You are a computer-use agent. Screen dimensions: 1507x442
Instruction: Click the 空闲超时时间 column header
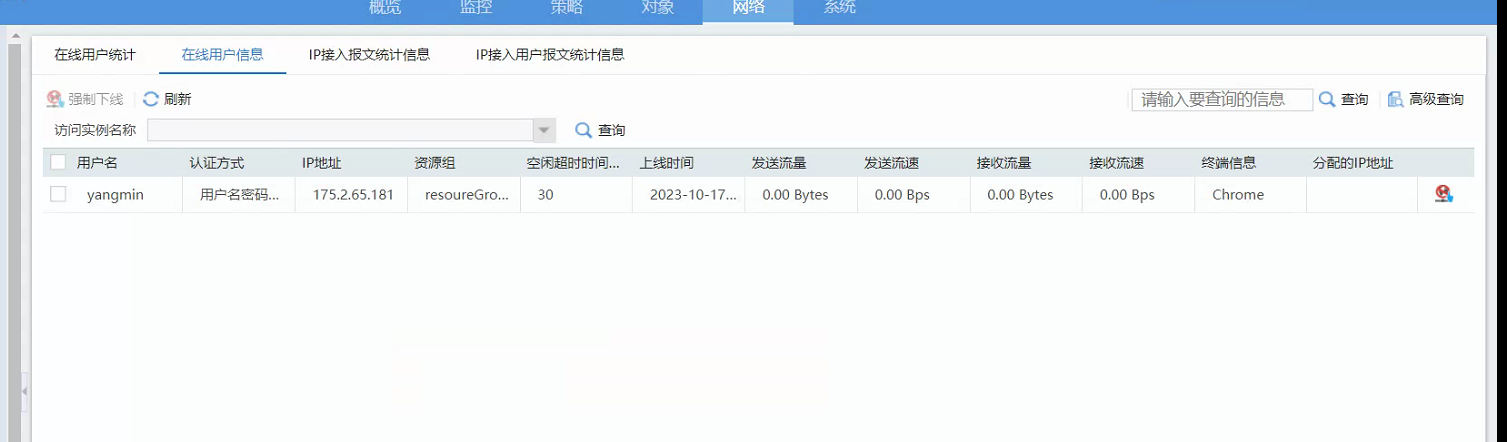(573, 162)
